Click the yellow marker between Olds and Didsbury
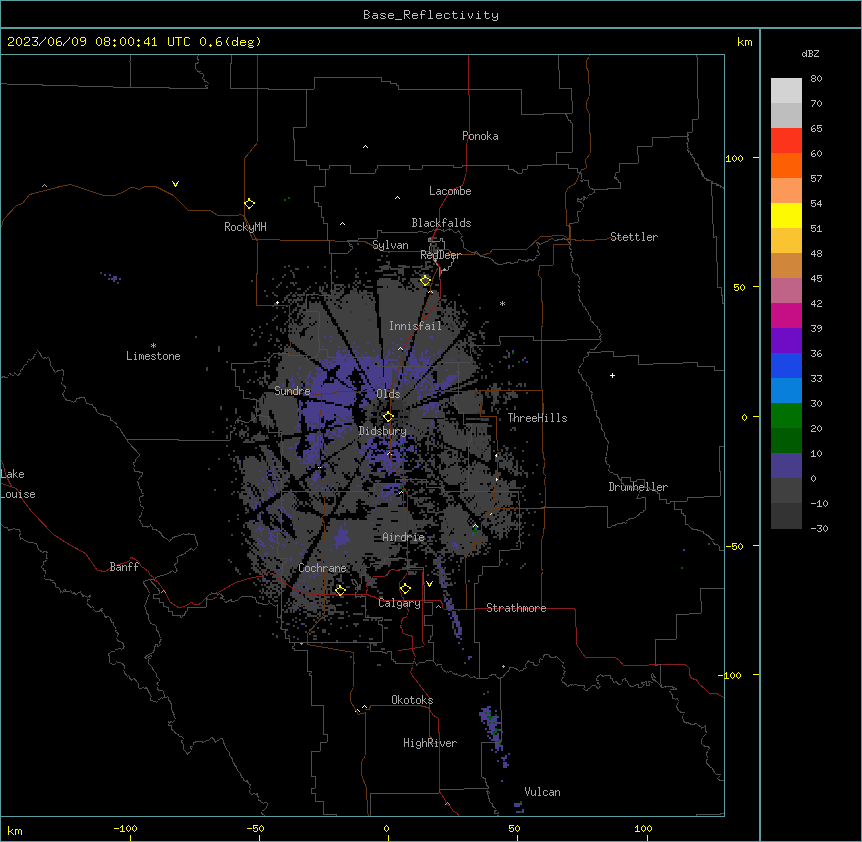The width and height of the screenshot is (862, 842). (x=388, y=417)
